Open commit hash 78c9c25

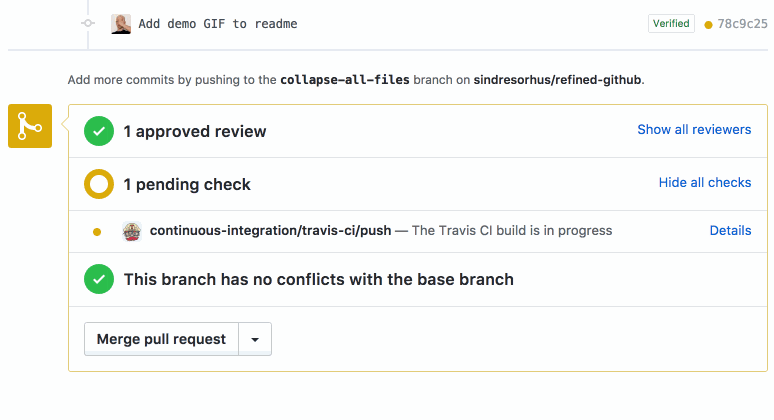(x=742, y=24)
